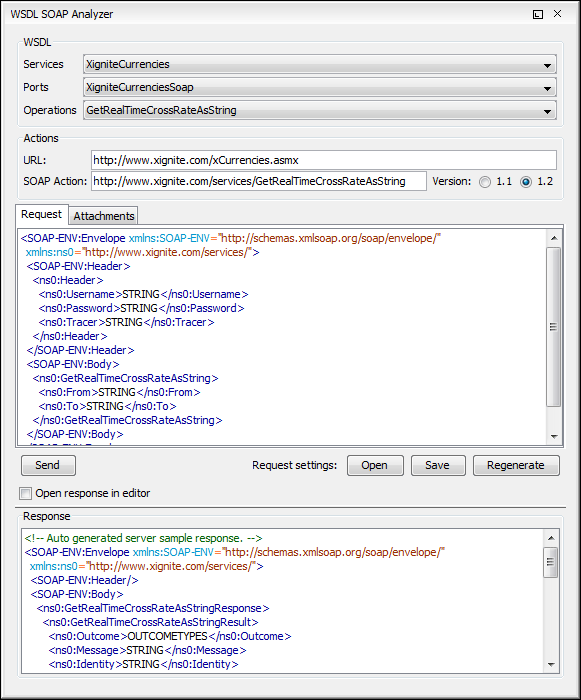Close the WSDL SOAP Analyzer dialog

pos(557,14)
